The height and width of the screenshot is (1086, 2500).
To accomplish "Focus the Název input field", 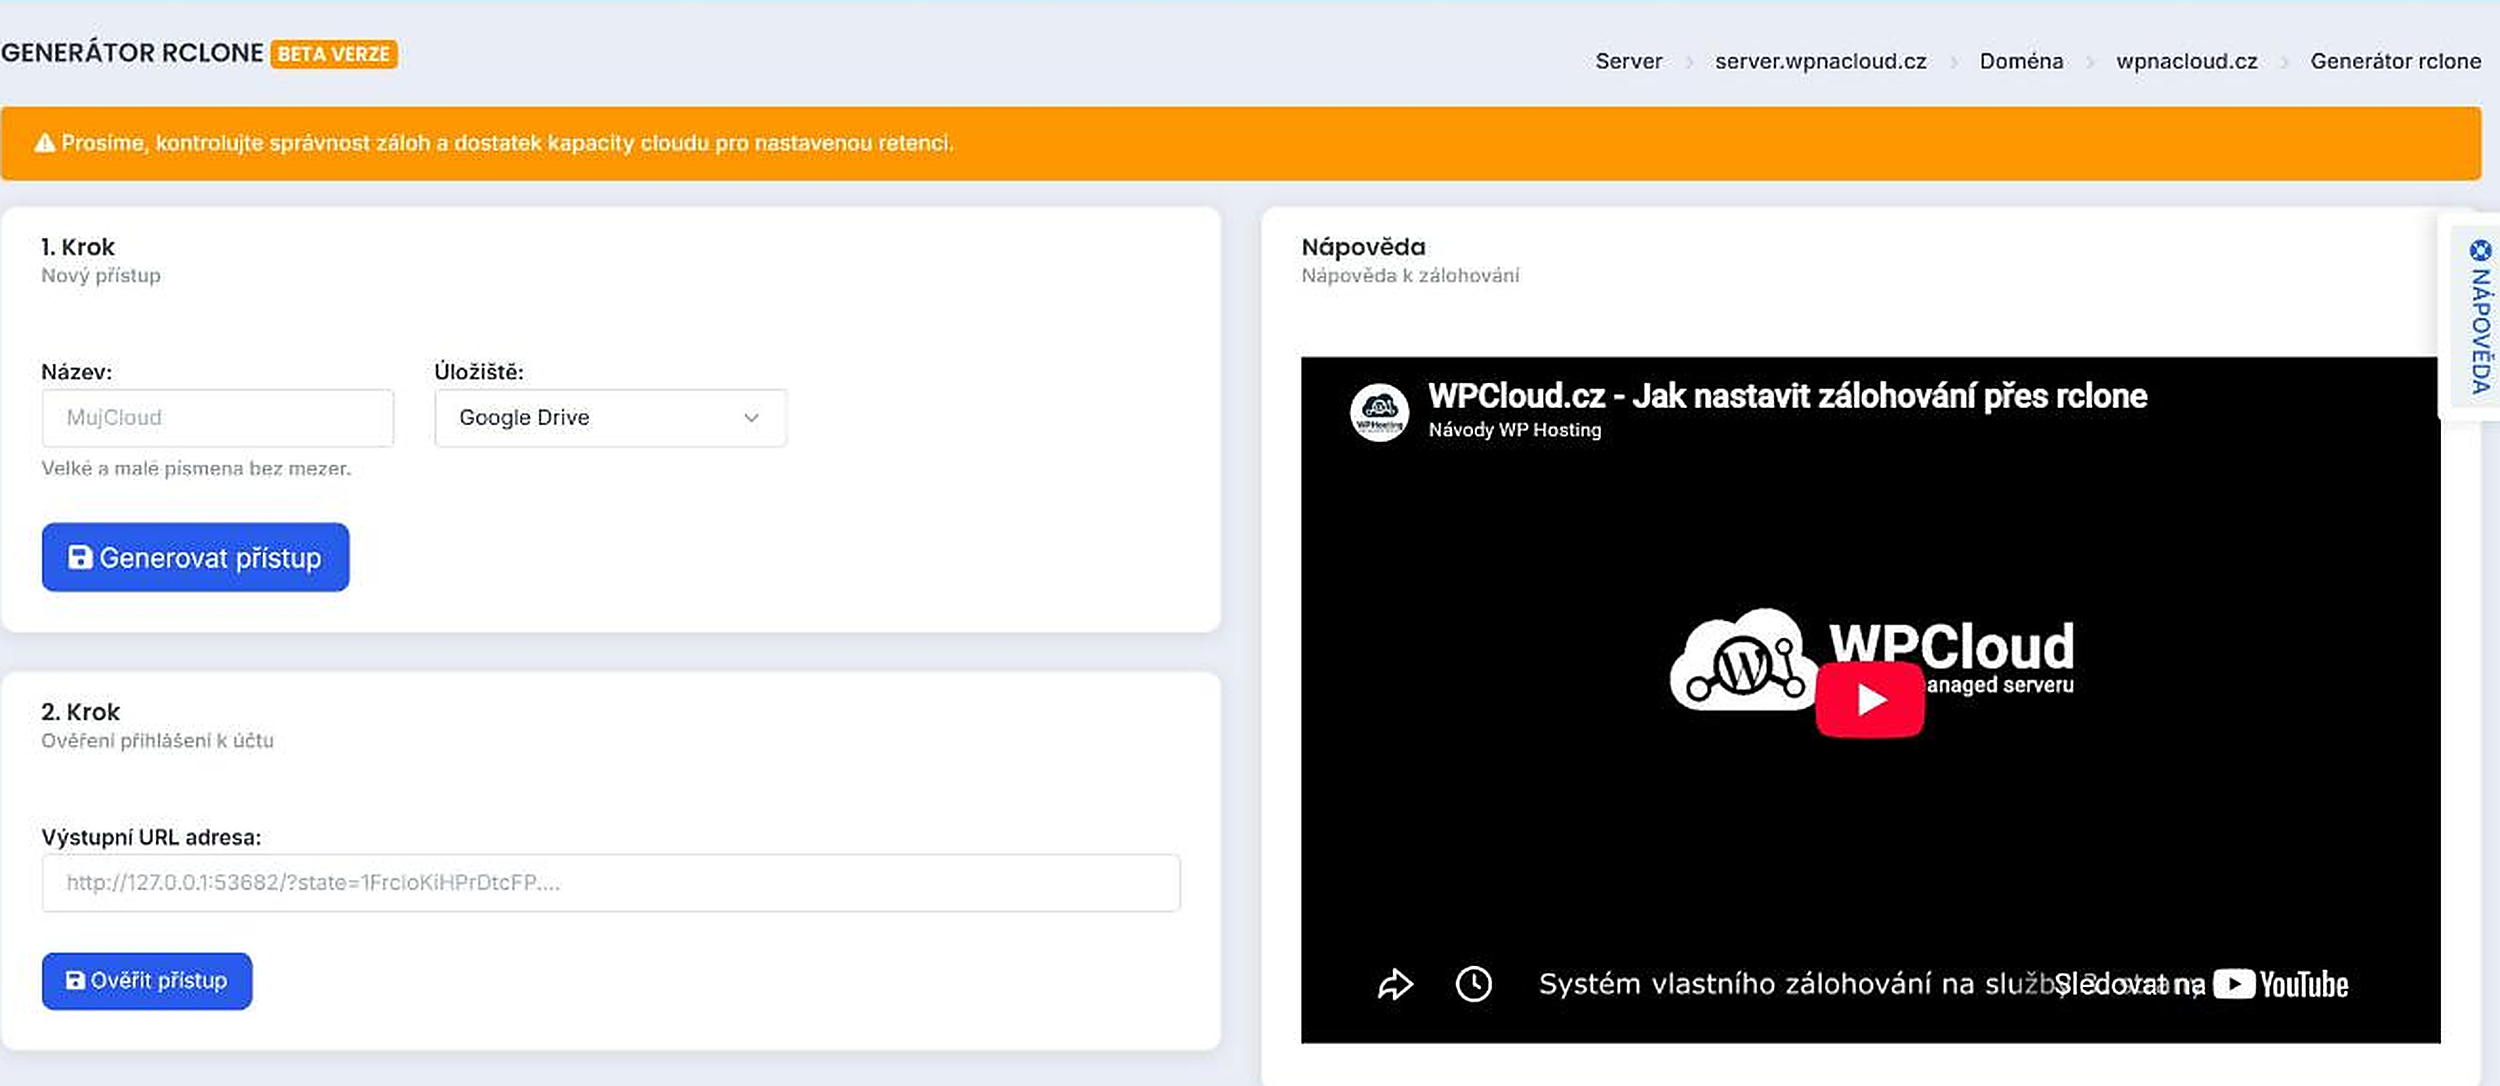I will (x=218, y=418).
